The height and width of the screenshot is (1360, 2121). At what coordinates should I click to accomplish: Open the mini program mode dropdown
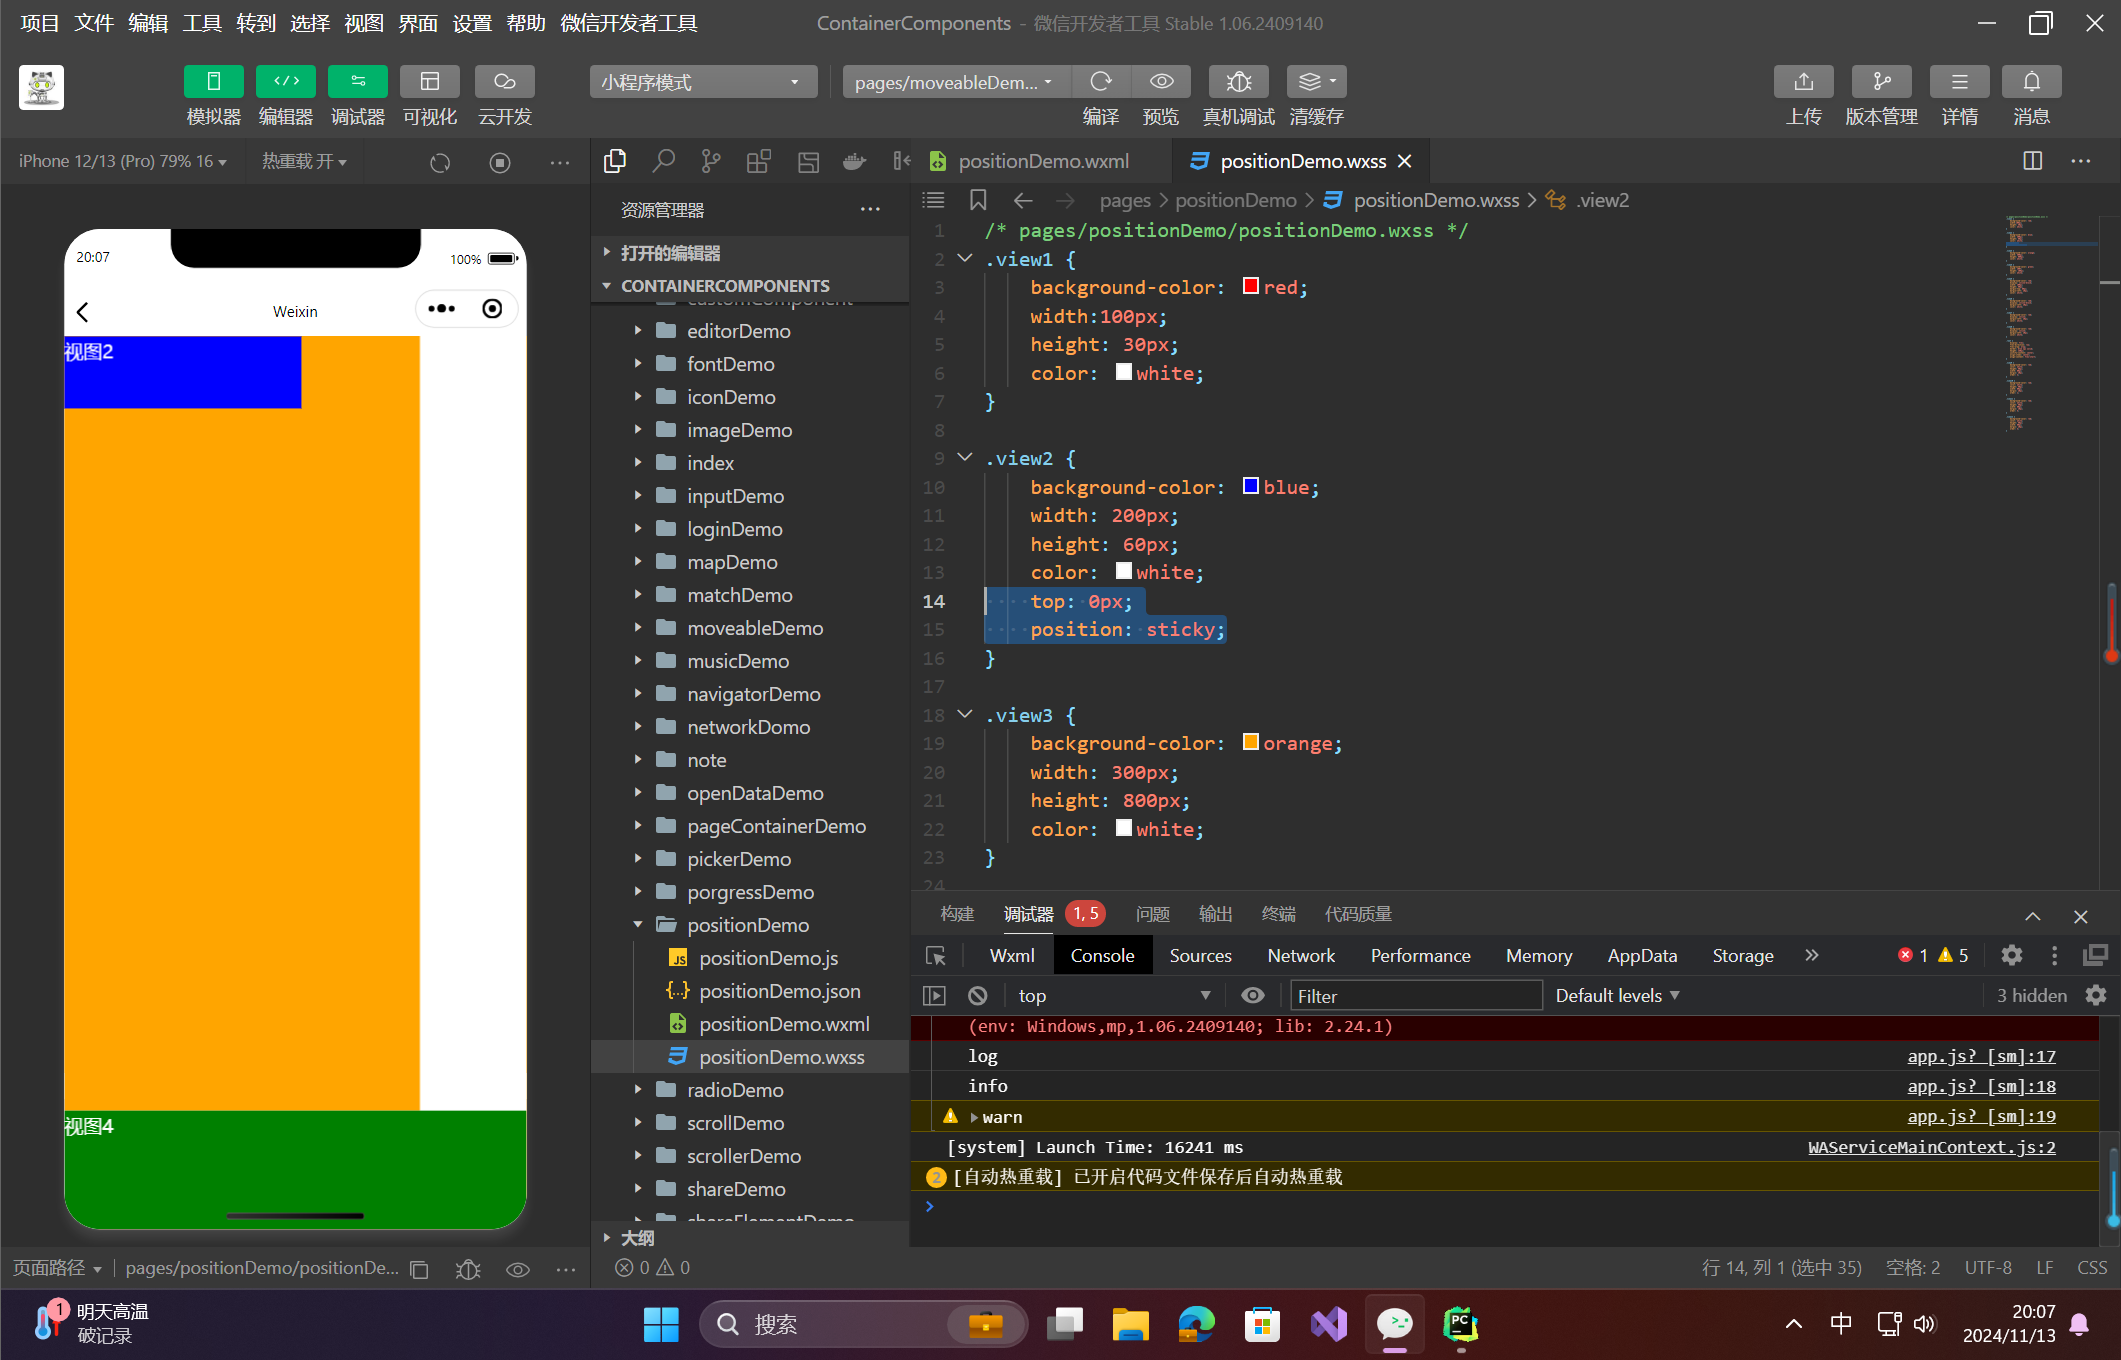point(702,82)
